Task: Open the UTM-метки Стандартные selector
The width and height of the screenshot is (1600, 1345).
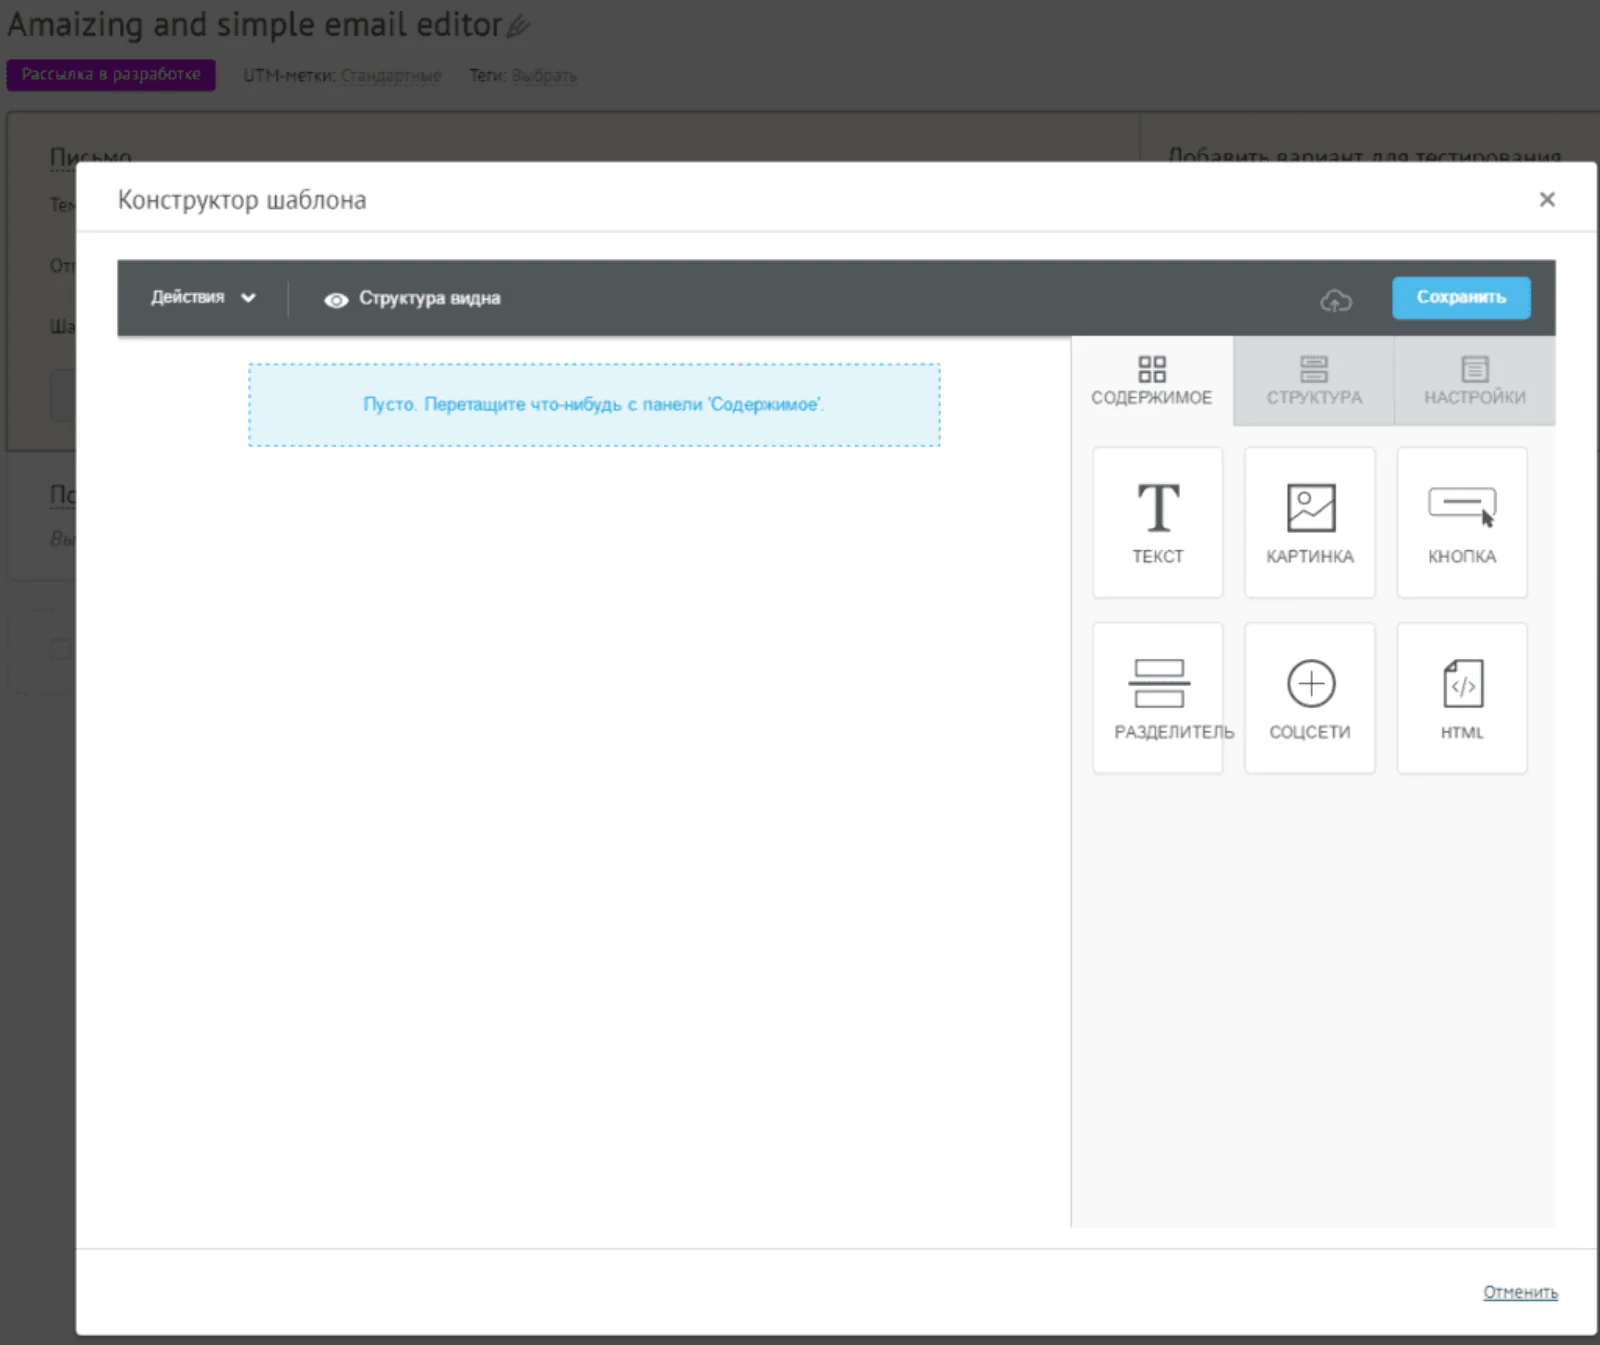Action: (390, 76)
